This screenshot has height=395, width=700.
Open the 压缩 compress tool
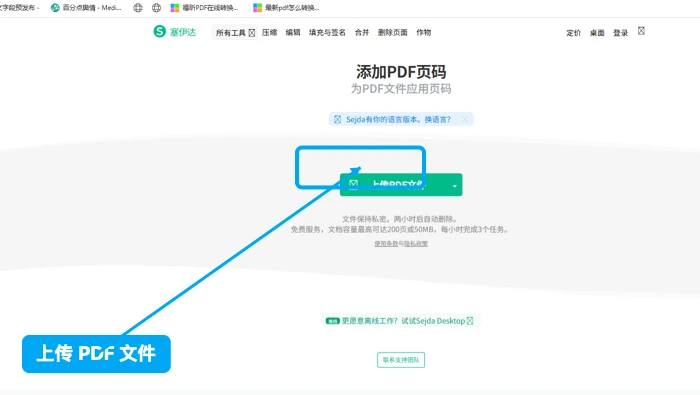click(x=270, y=33)
